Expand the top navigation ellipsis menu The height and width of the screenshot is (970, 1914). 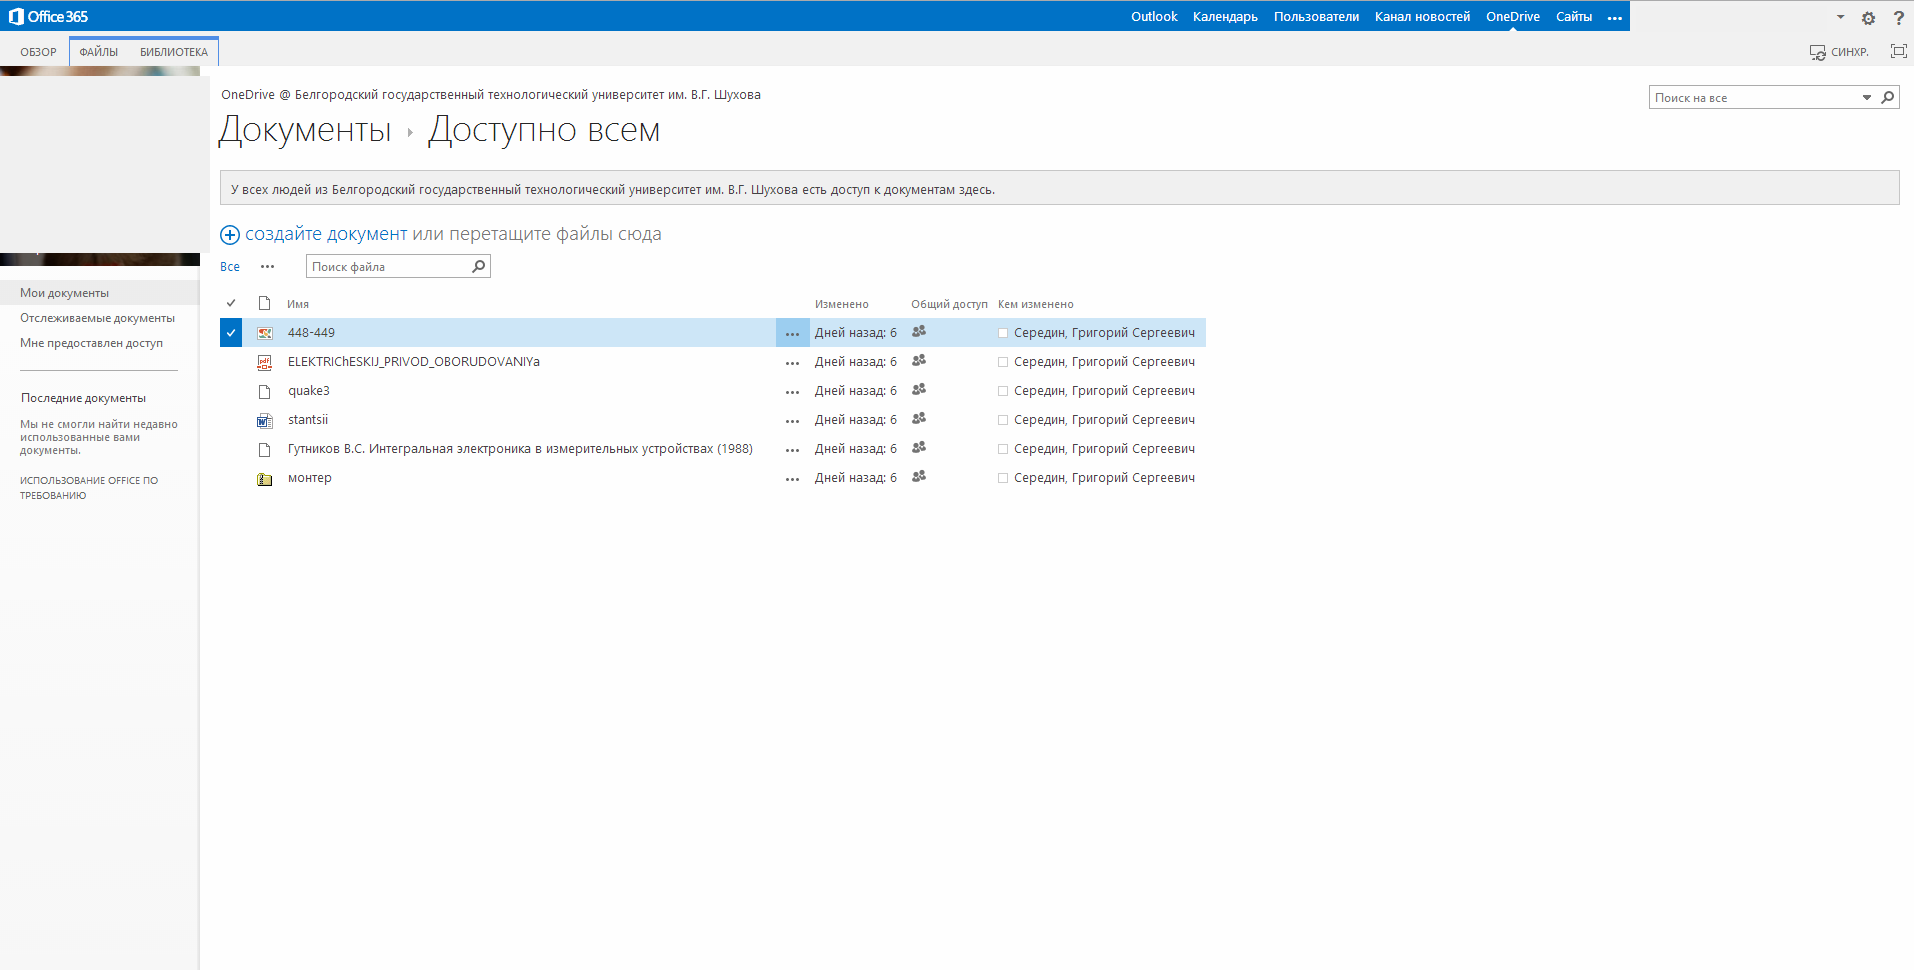pyautogui.click(x=1614, y=18)
